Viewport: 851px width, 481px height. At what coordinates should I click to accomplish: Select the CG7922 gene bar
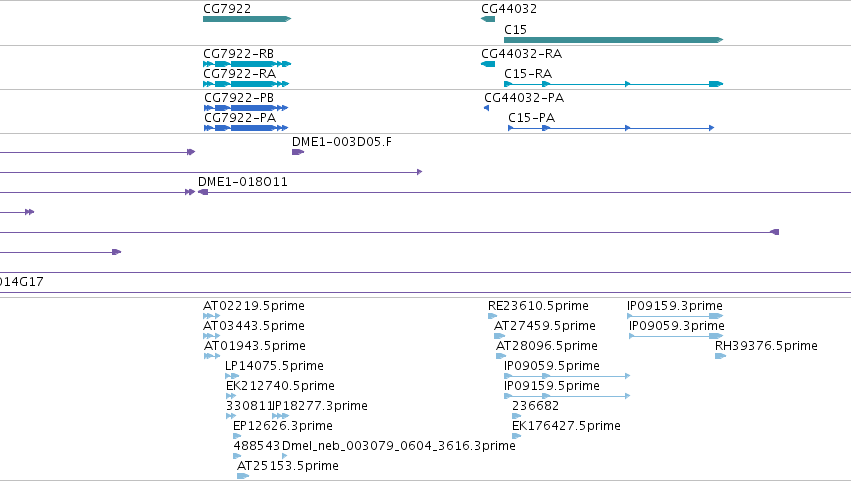(247, 19)
